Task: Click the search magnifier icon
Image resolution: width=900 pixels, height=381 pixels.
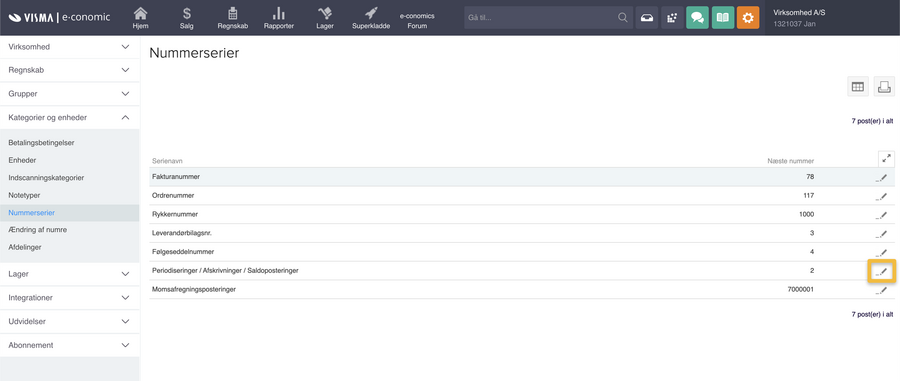Action: tap(623, 18)
